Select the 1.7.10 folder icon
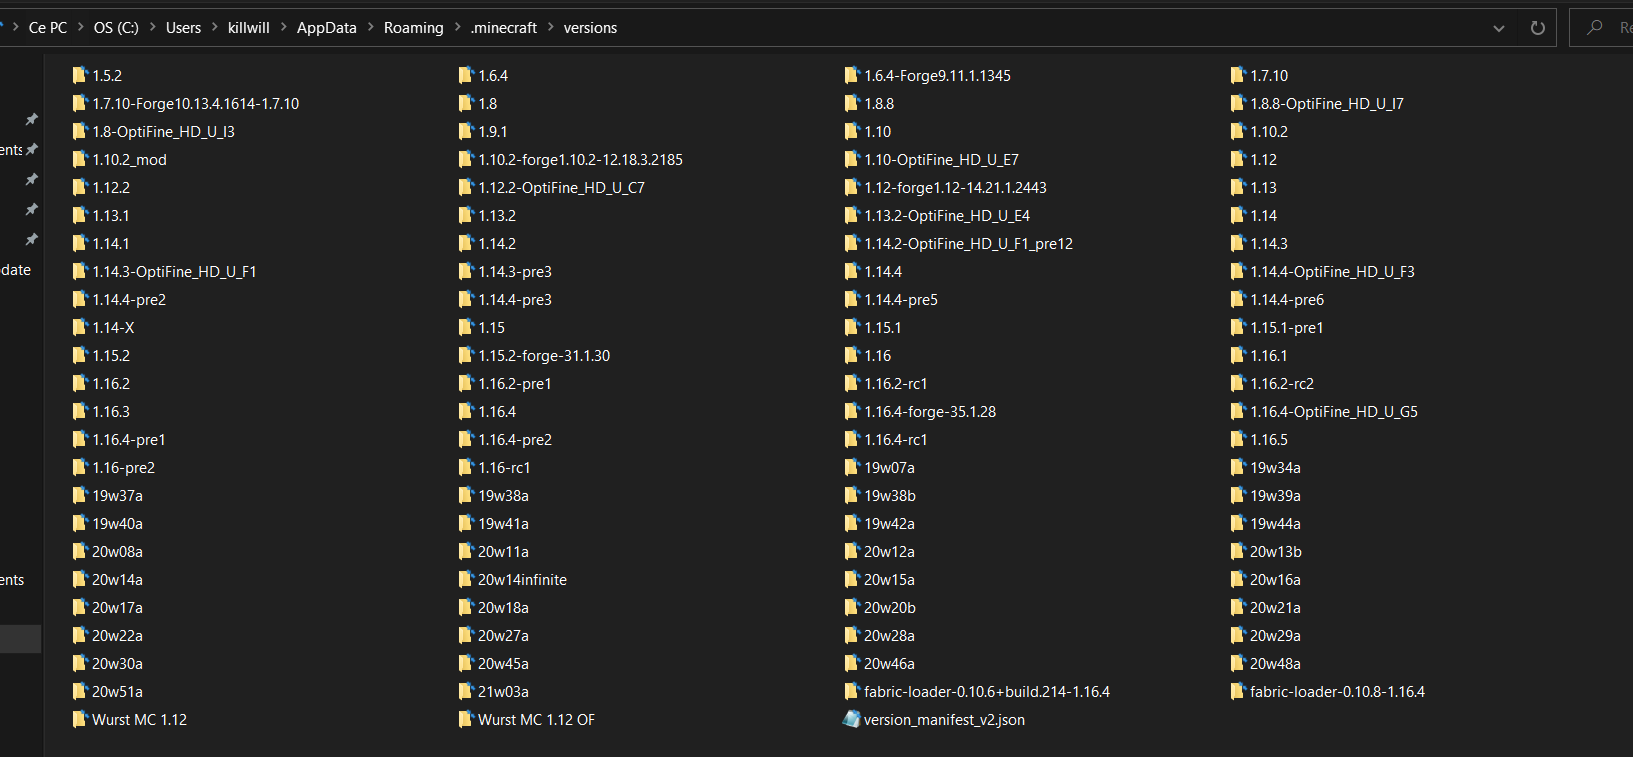This screenshot has height=757, width=1633. (x=1237, y=75)
